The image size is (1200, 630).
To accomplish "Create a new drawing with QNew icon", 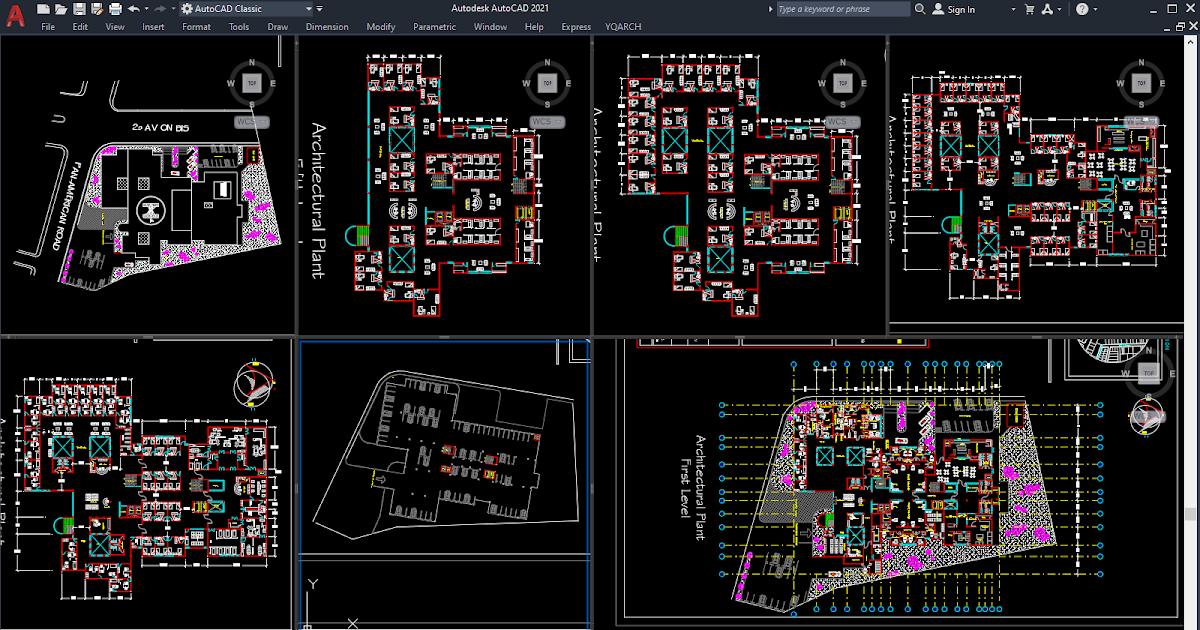I will [42, 8].
